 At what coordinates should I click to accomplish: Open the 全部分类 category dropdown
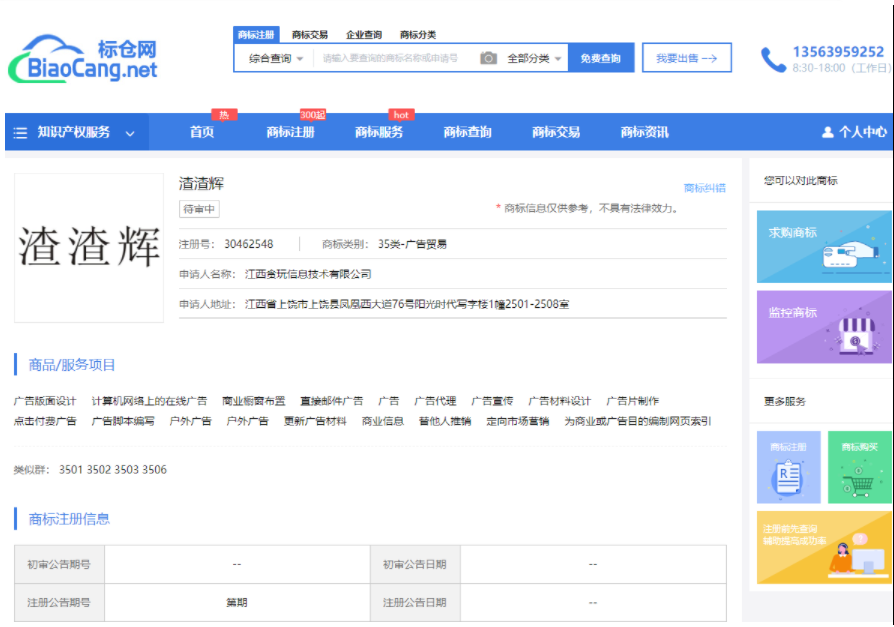[x=535, y=59]
